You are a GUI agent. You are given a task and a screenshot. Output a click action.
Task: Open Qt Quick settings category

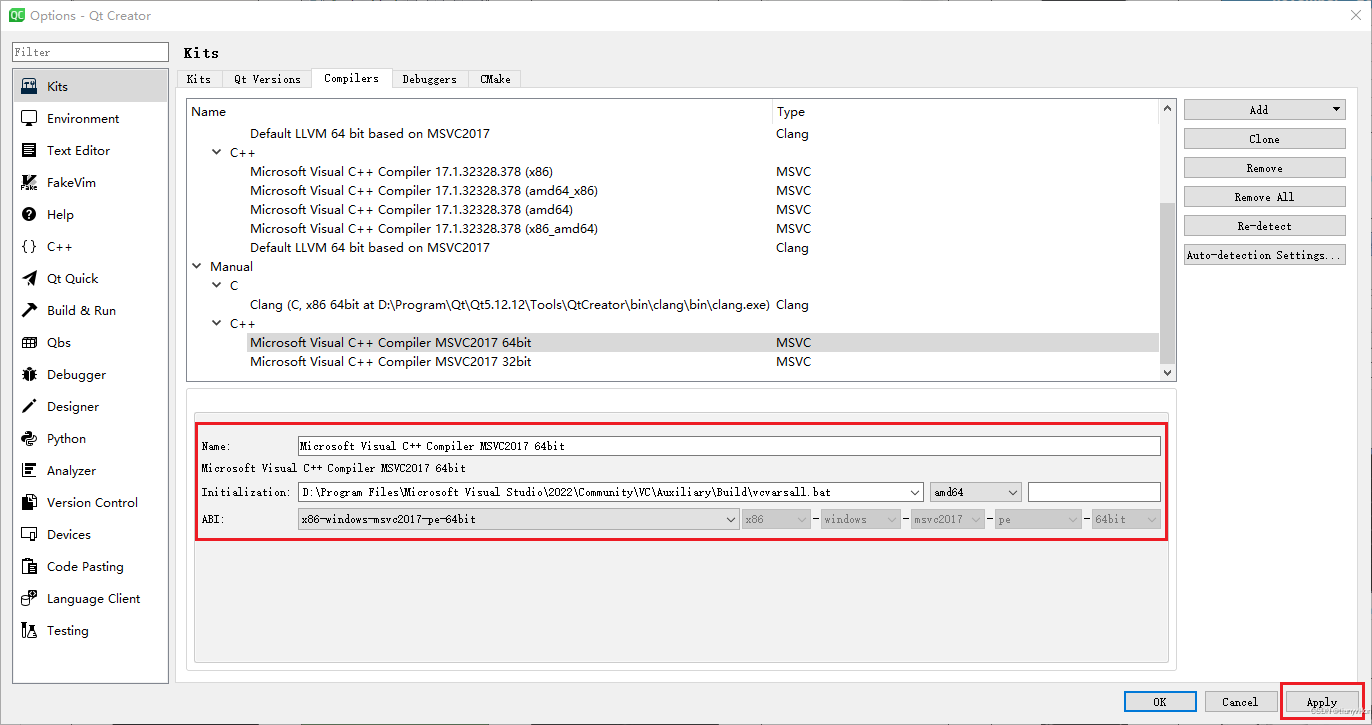pos(90,278)
